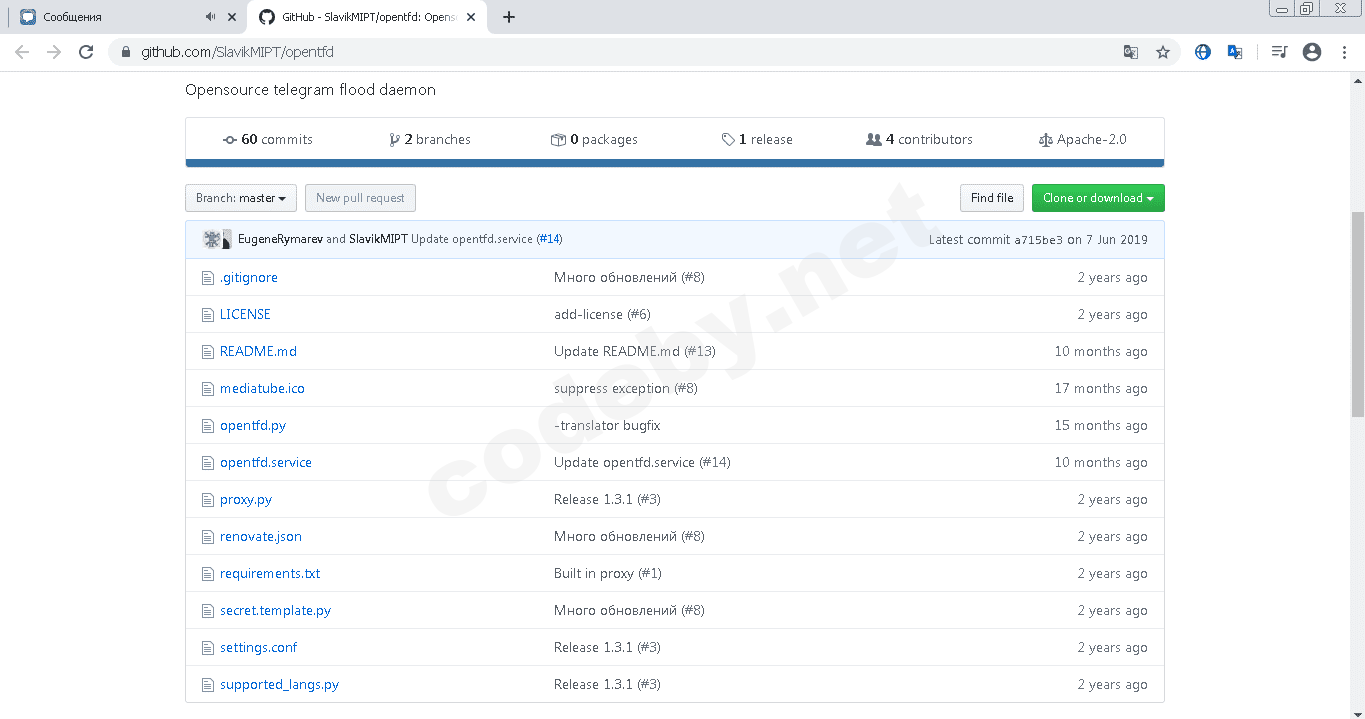
Task: Open the Clone or download dropdown
Action: (x=1098, y=198)
